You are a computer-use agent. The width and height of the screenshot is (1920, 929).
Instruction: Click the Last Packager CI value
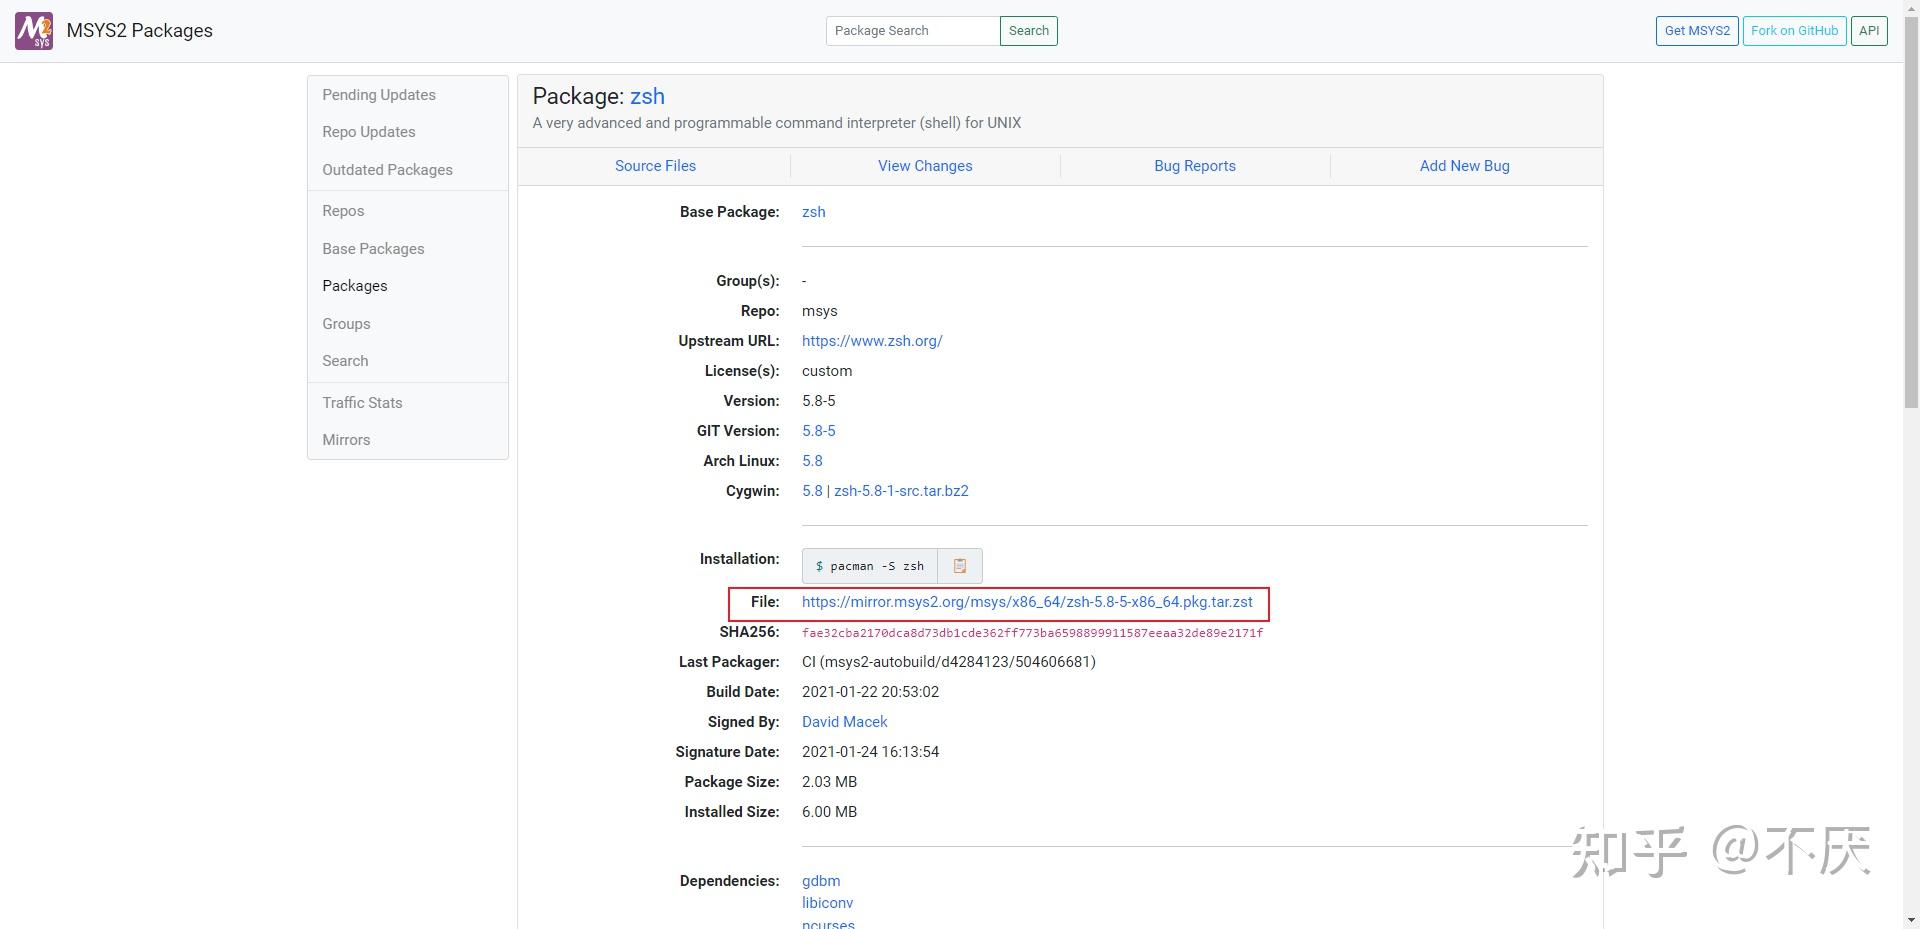click(949, 662)
